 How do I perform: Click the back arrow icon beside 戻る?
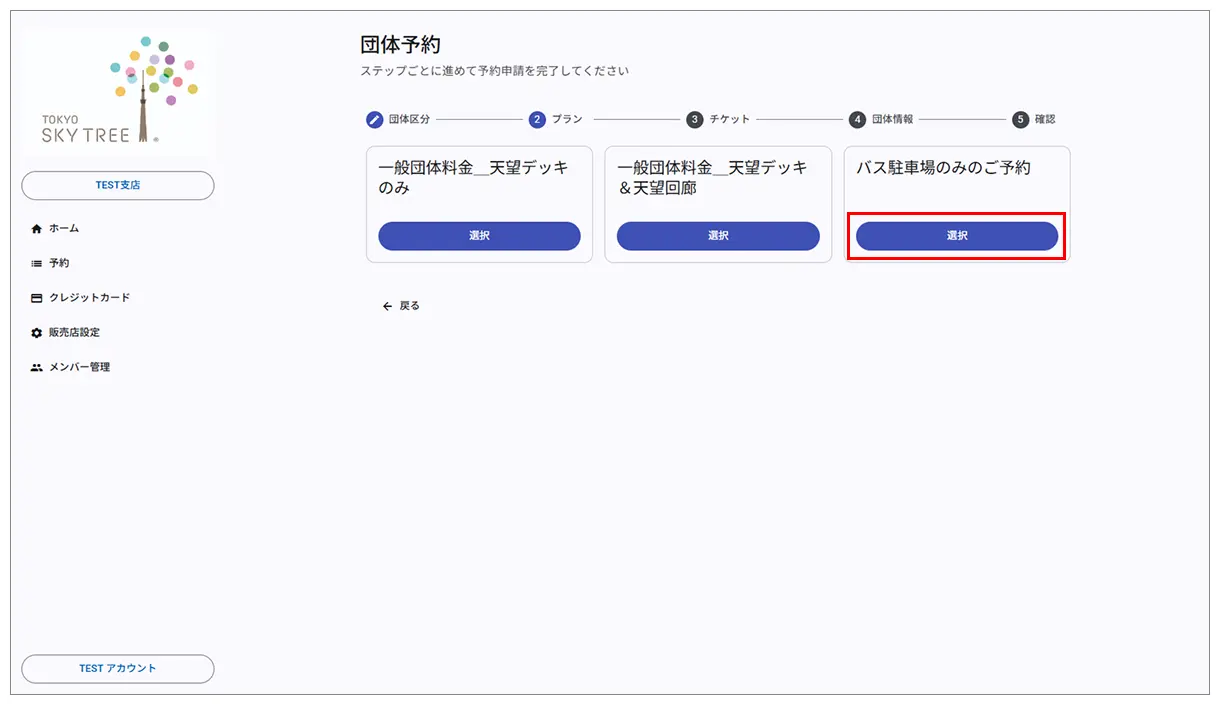(x=386, y=305)
